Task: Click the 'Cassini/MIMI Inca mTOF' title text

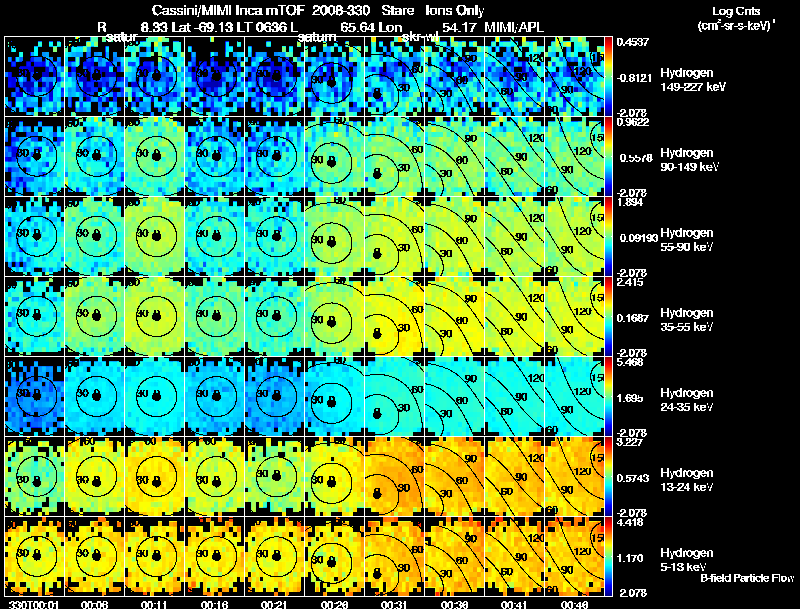Action: [229, 10]
